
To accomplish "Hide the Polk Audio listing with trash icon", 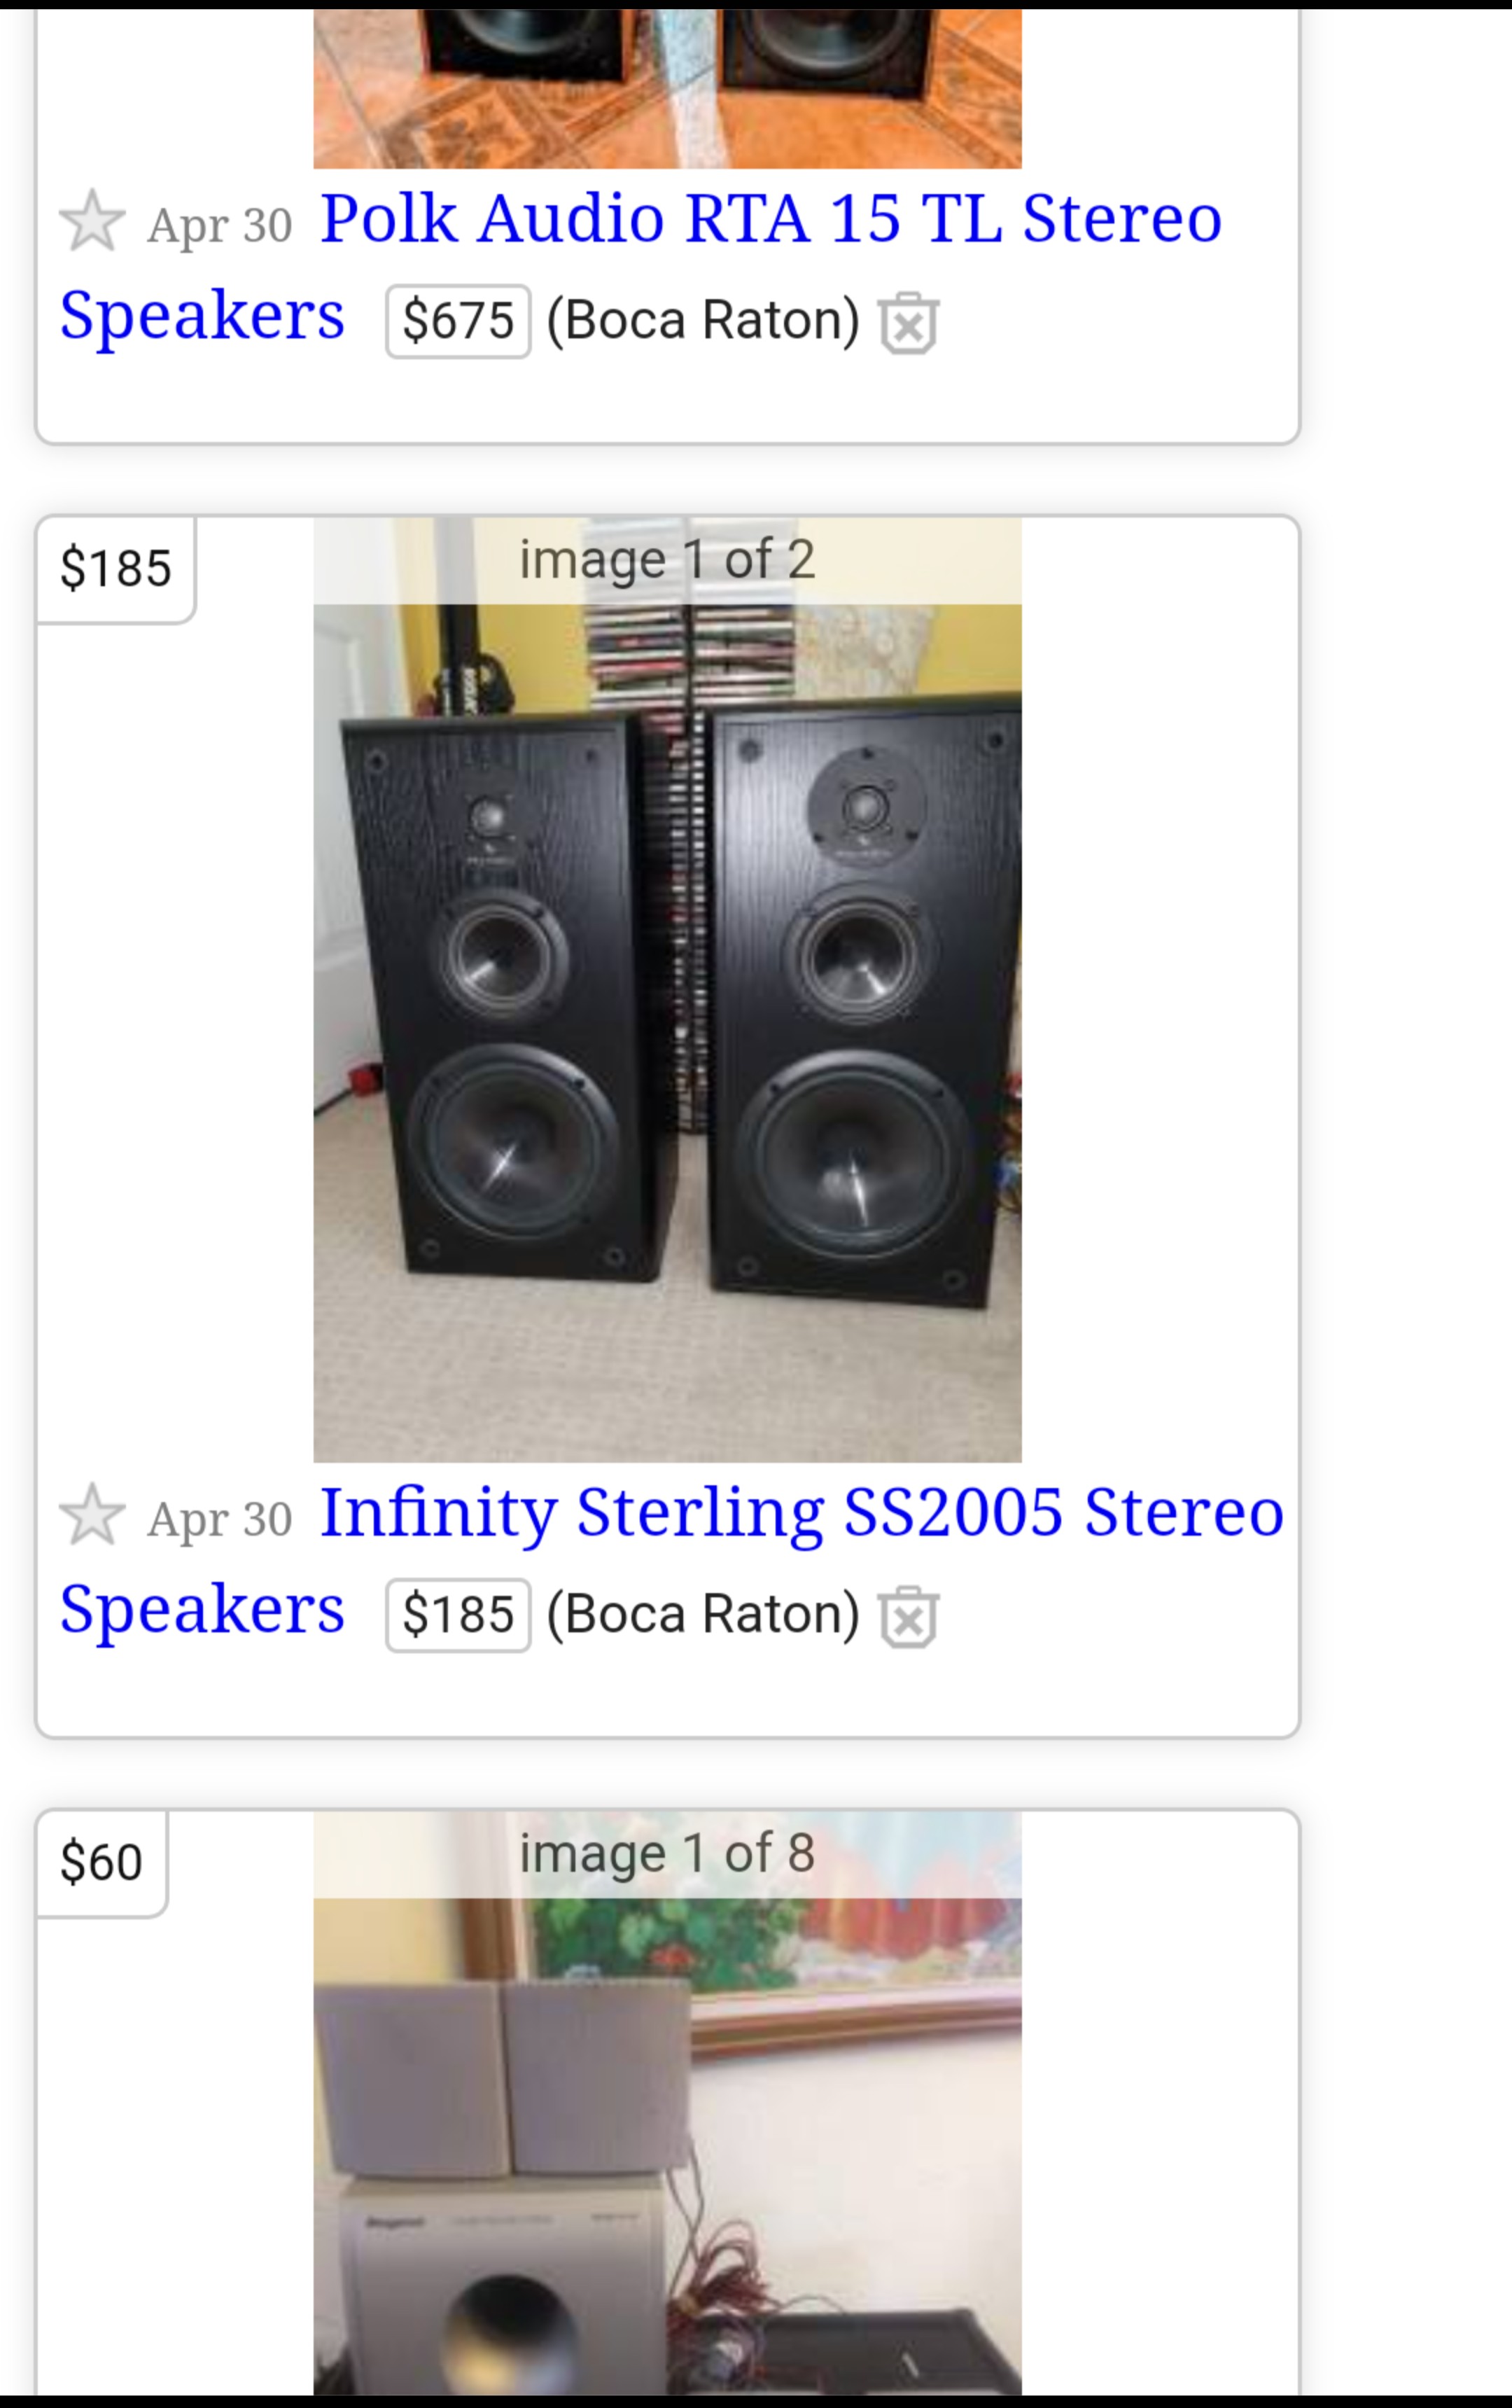I will 908,323.
